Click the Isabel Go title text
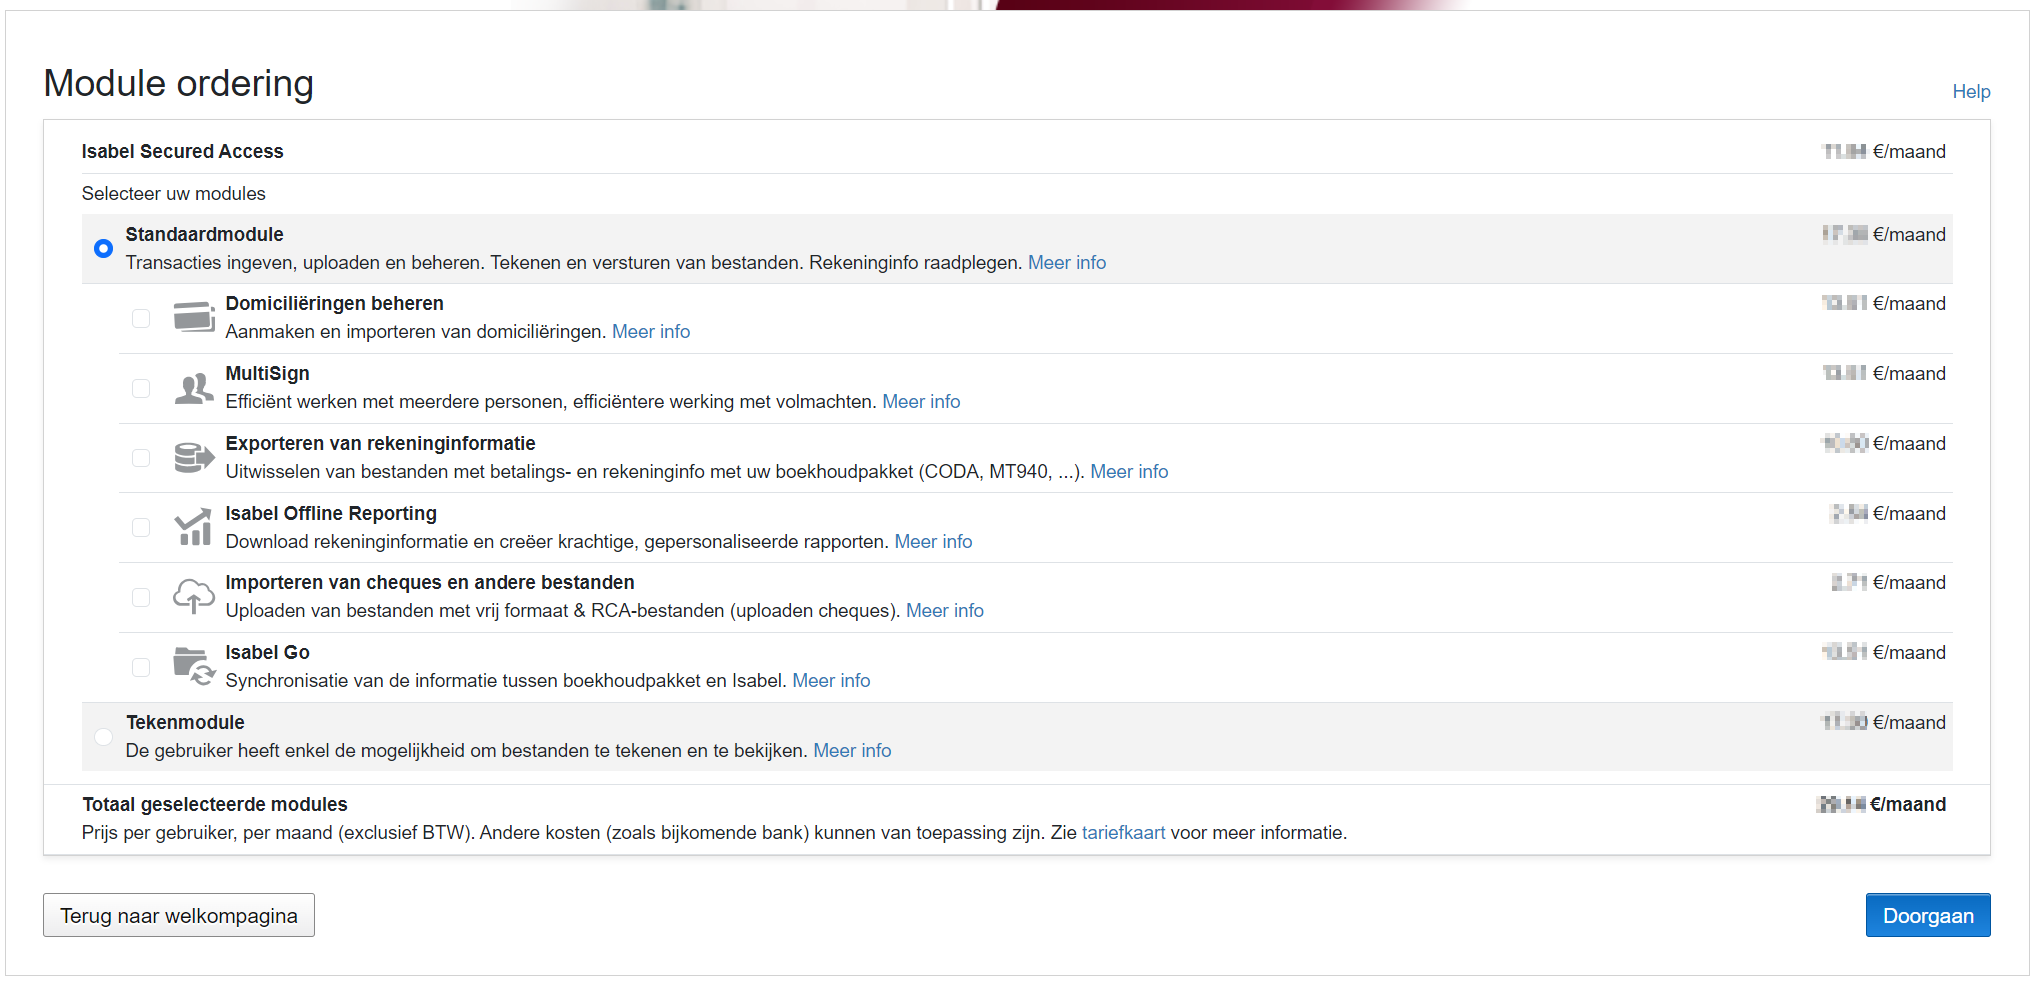Viewport: 2037px width, 983px height. click(x=267, y=652)
